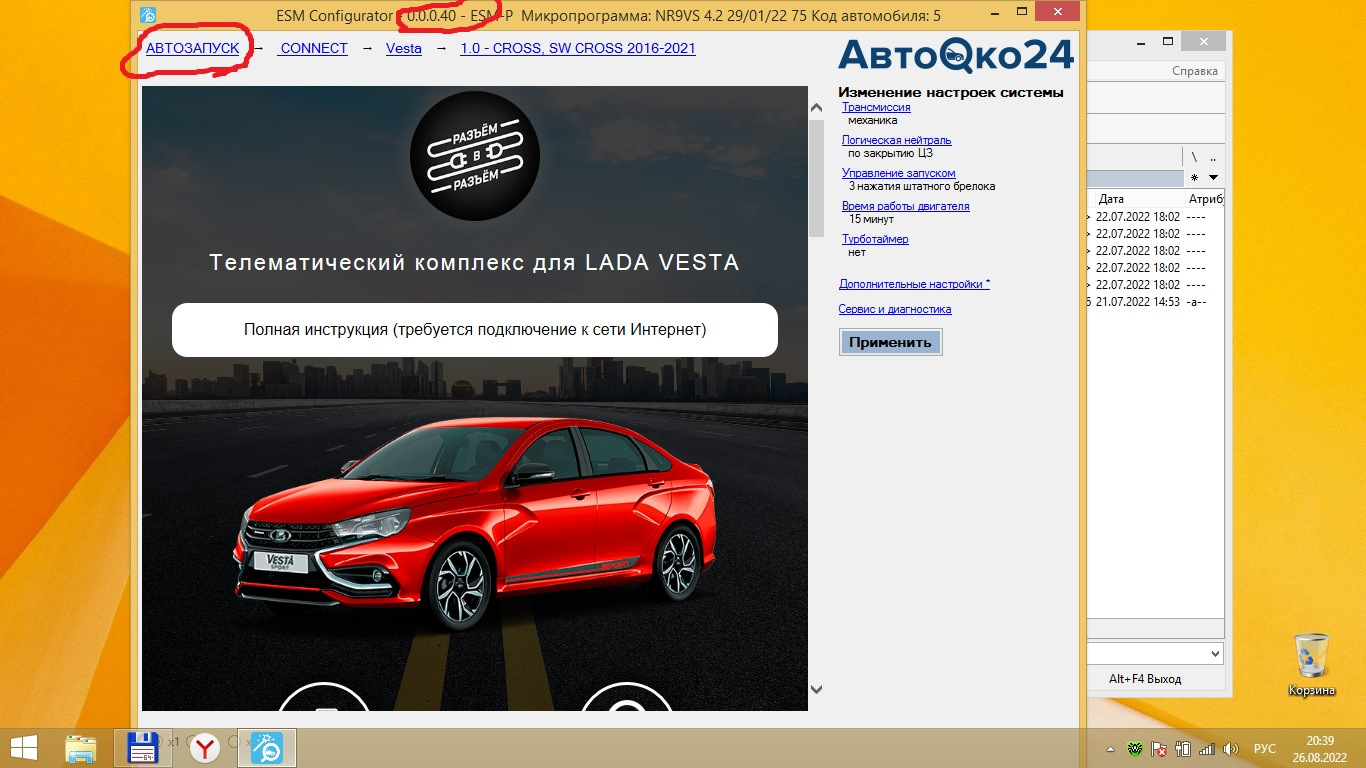The image size is (1366, 768).
Task: Show hidden tray icons arrow
Action: (x=1111, y=749)
